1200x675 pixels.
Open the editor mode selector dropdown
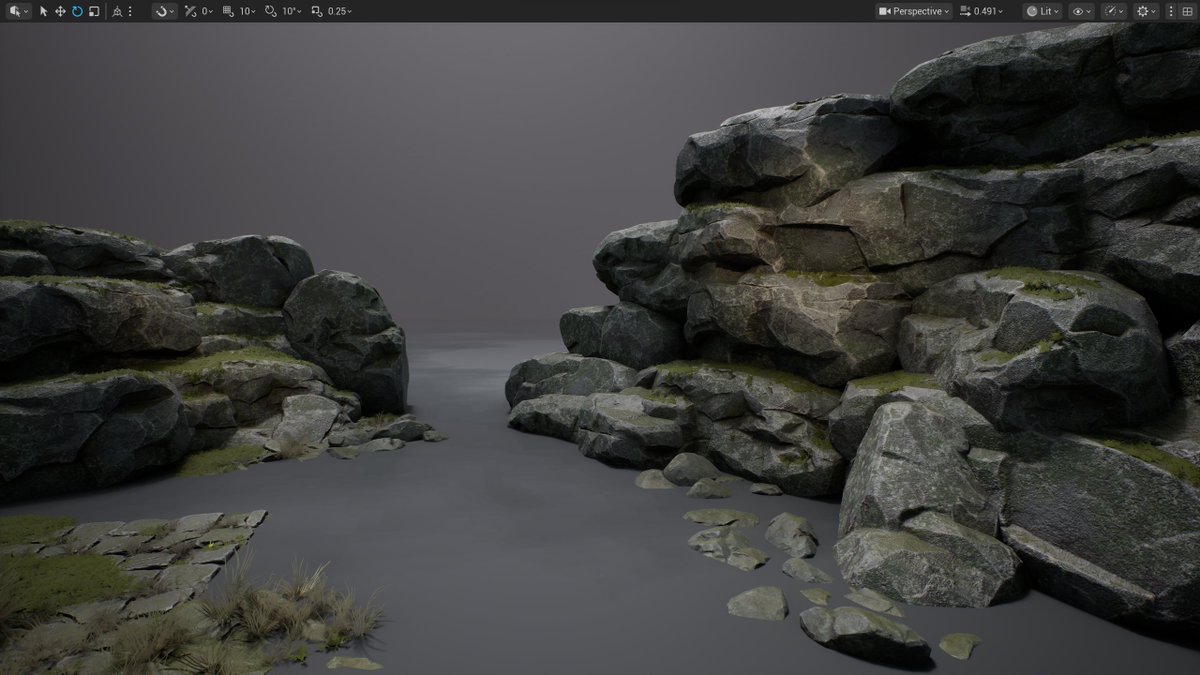[x=19, y=11]
